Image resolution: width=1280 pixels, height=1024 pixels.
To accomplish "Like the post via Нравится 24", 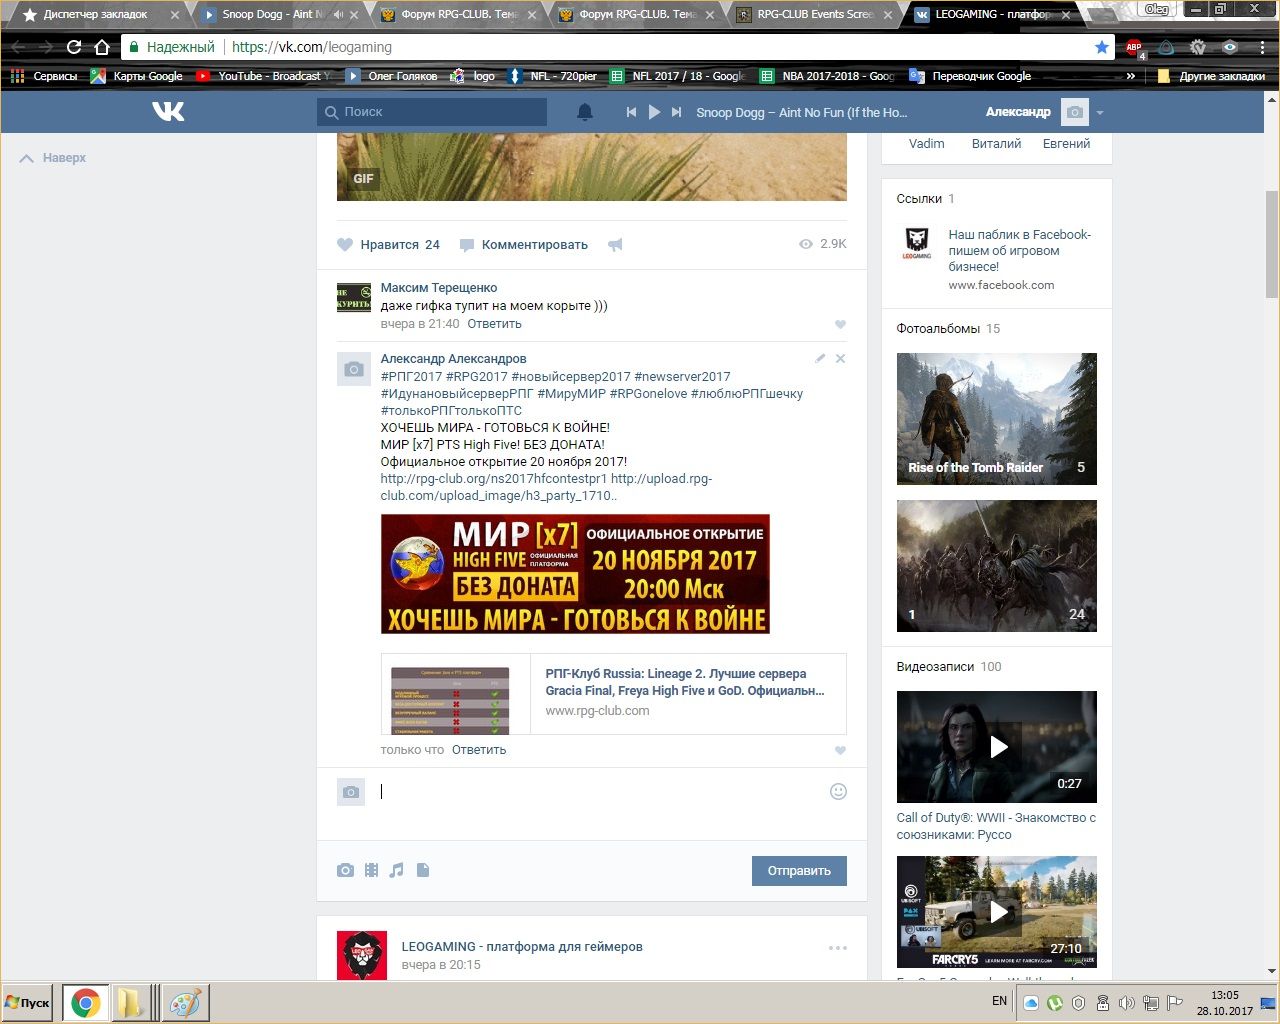I will point(388,244).
